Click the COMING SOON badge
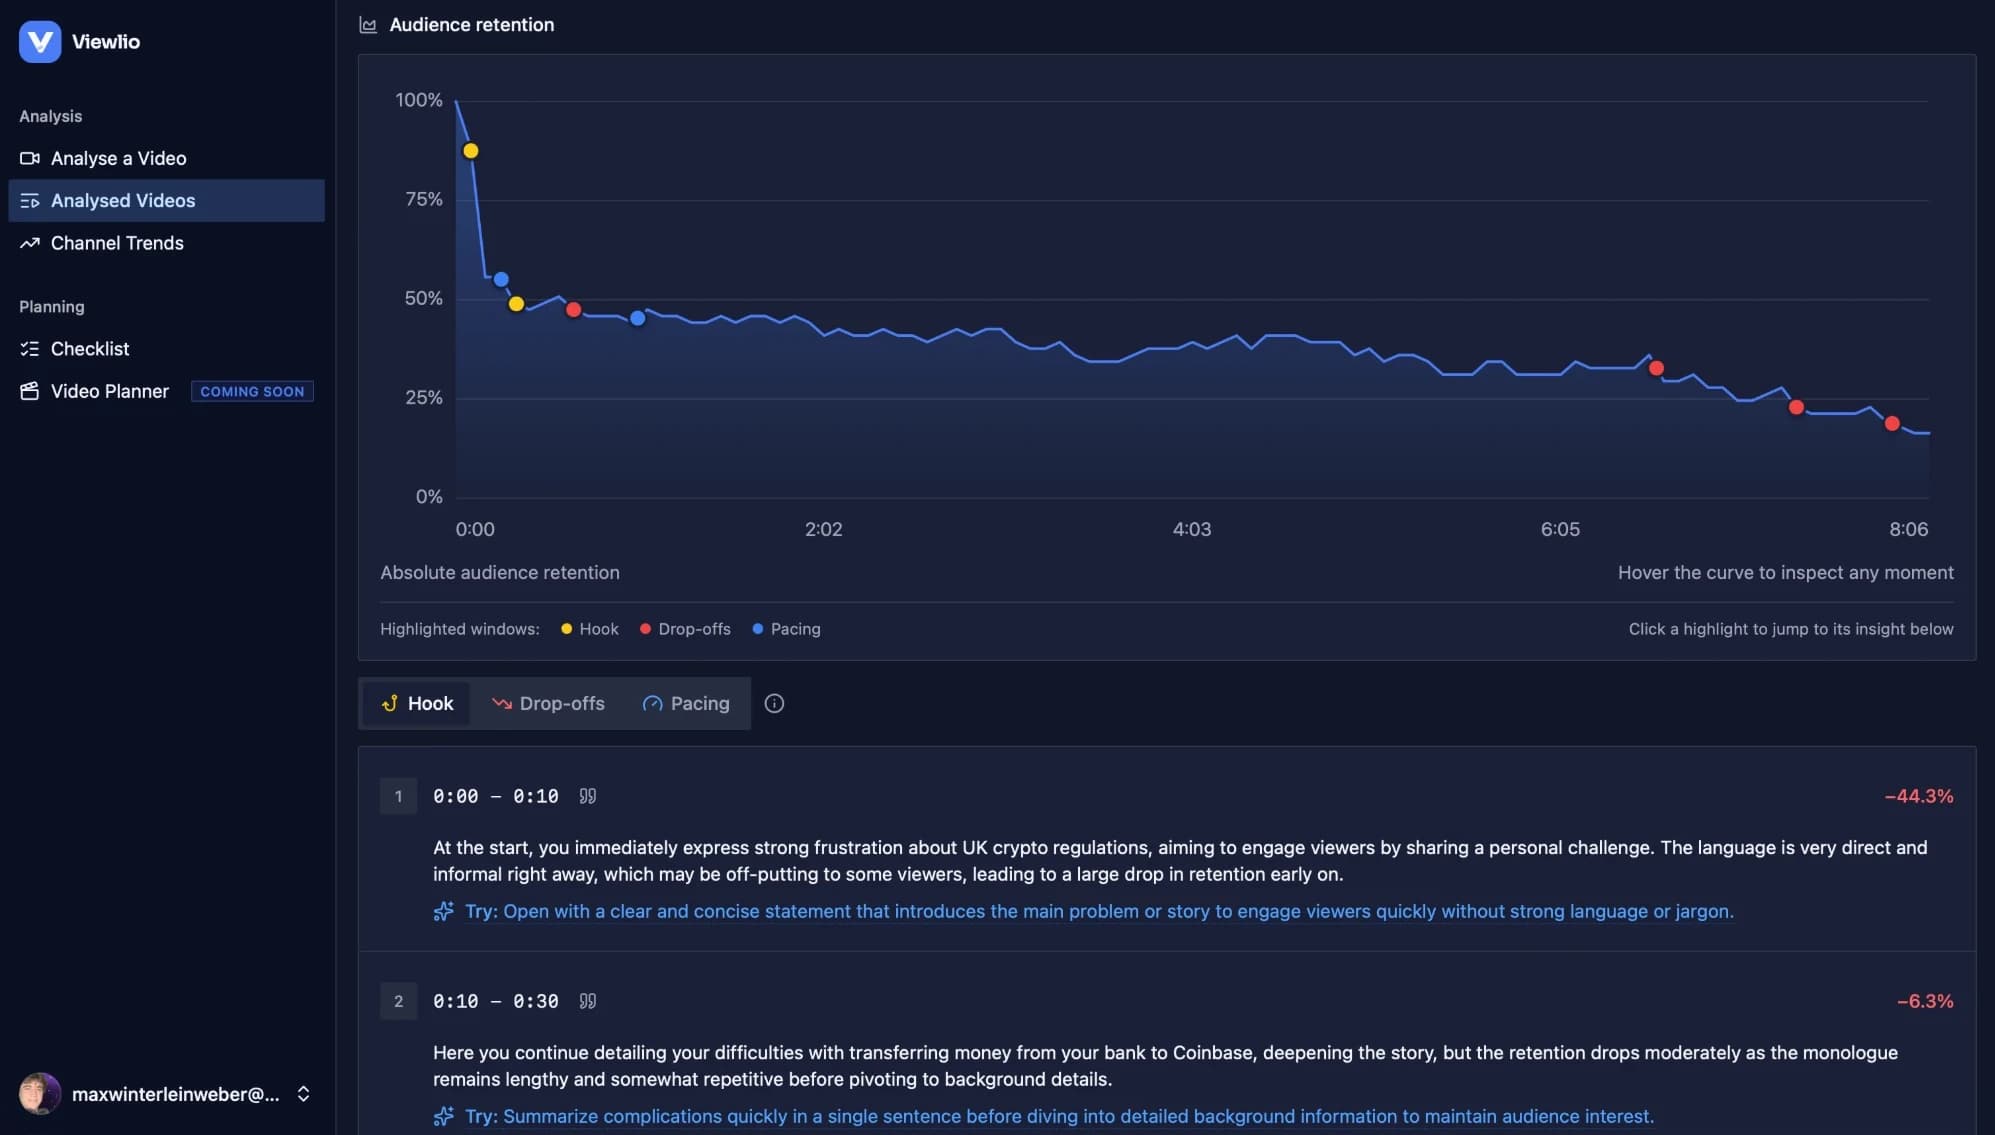 click(x=252, y=391)
